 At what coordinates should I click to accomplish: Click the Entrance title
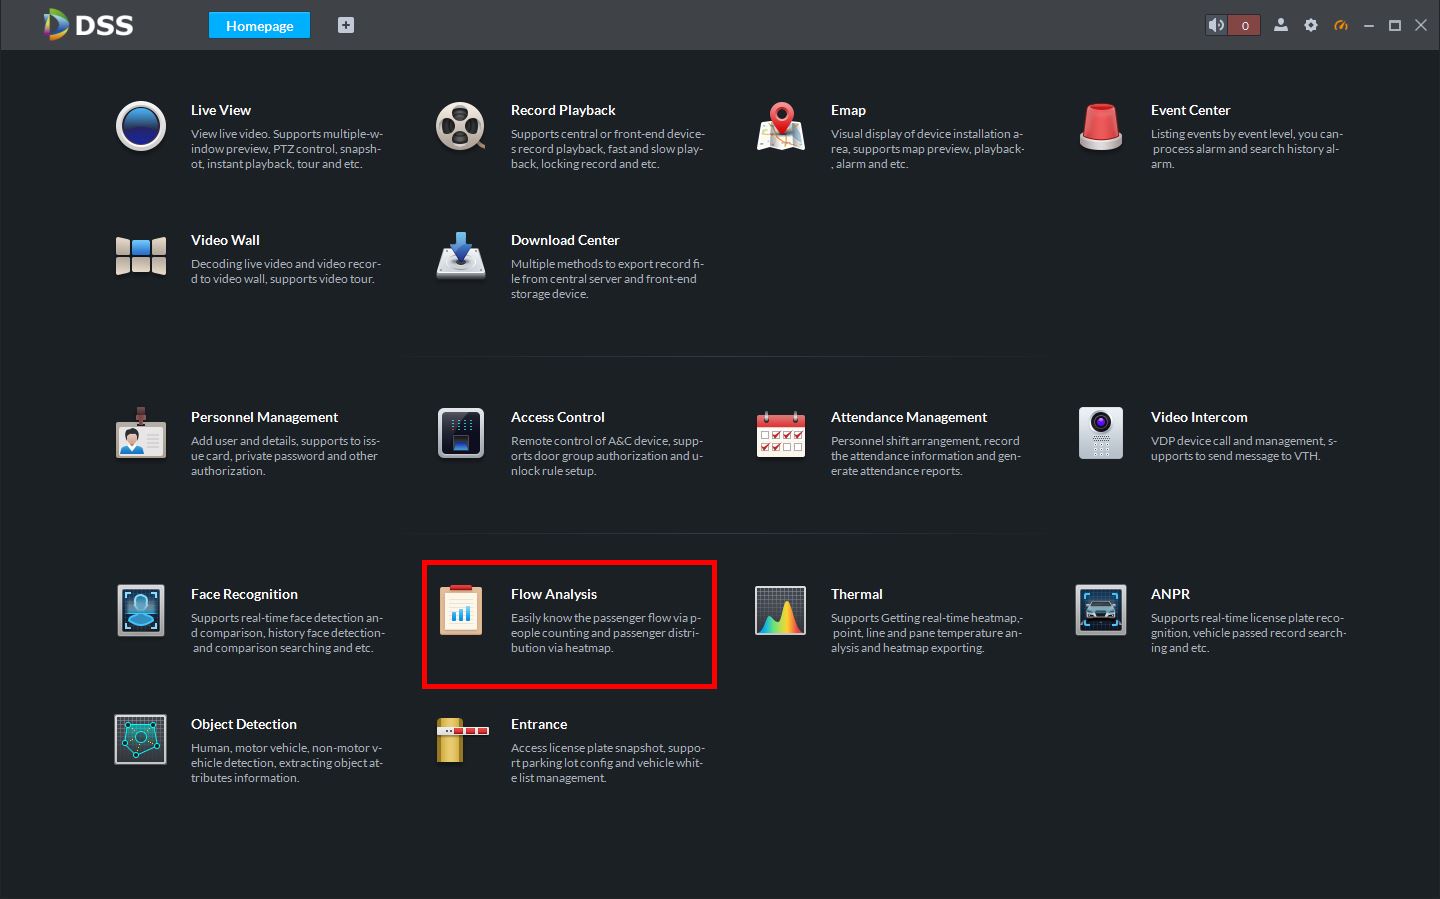click(x=539, y=724)
